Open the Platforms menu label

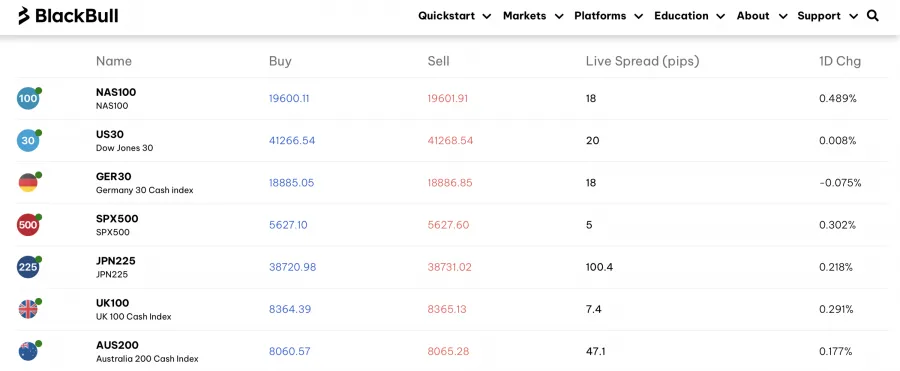pyautogui.click(x=600, y=16)
